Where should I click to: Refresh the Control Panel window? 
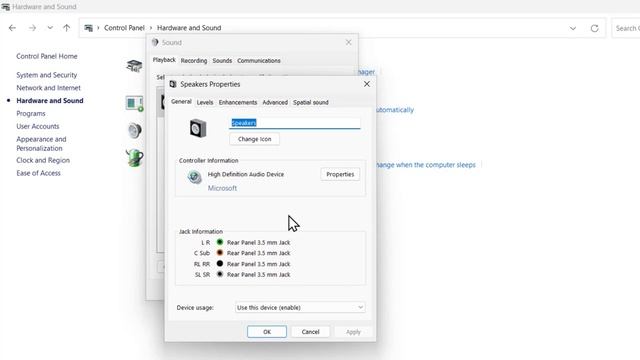(x=594, y=28)
